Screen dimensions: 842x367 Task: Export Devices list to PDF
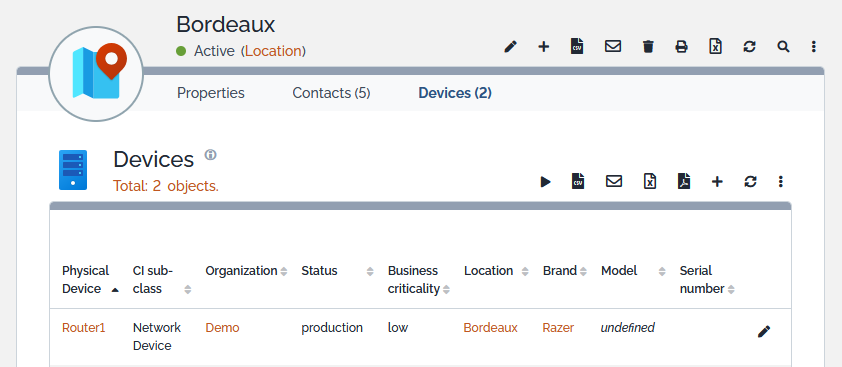[x=684, y=181]
